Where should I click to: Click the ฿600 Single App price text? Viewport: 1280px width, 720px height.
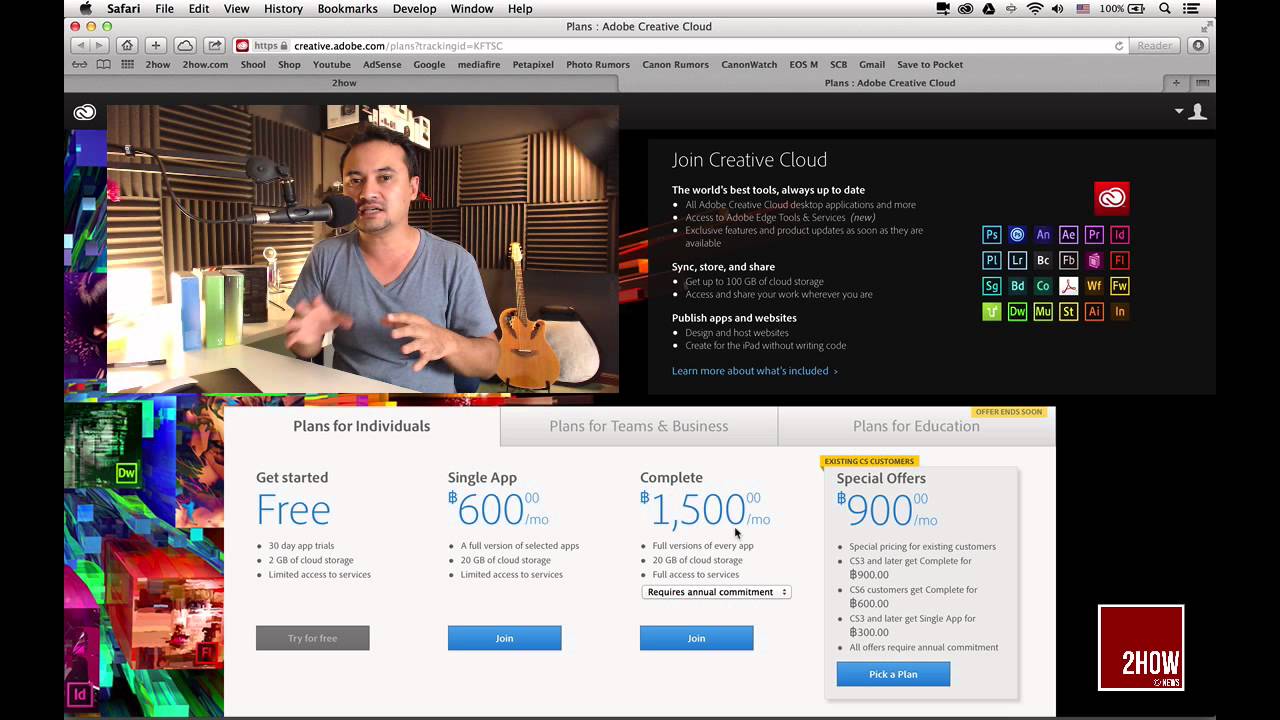tap(498, 509)
